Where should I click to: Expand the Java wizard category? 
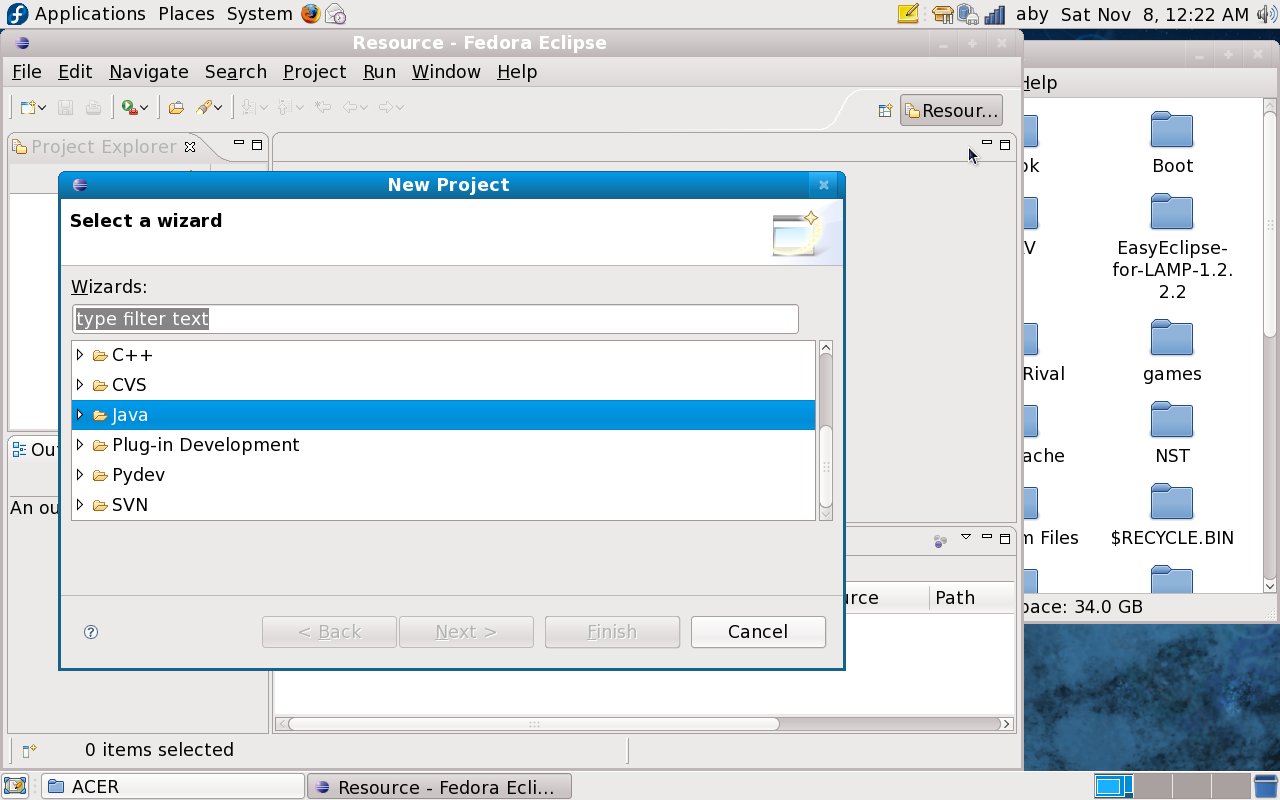(x=80, y=415)
